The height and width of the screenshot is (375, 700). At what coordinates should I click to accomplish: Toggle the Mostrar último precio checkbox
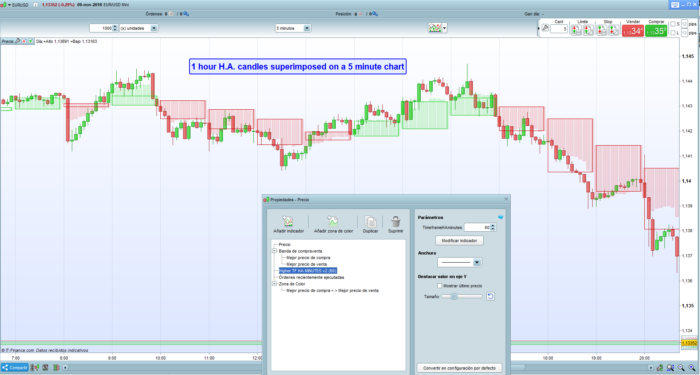(x=439, y=286)
